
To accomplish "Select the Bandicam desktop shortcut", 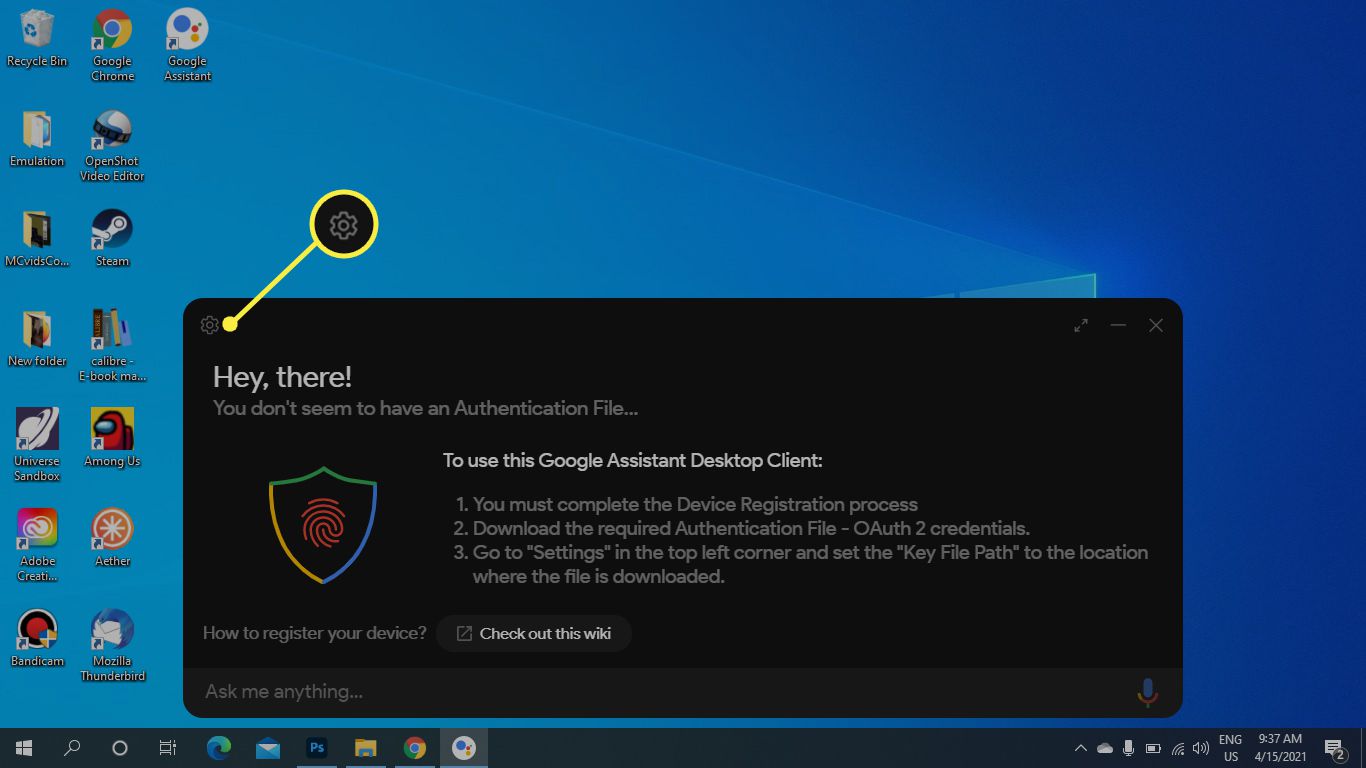I will (x=37, y=639).
